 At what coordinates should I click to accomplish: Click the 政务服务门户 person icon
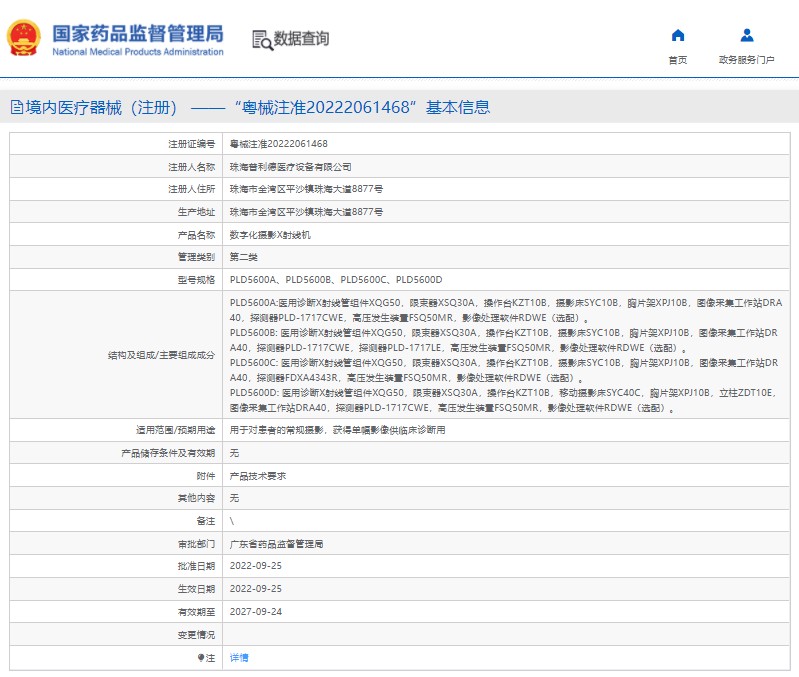click(746, 35)
